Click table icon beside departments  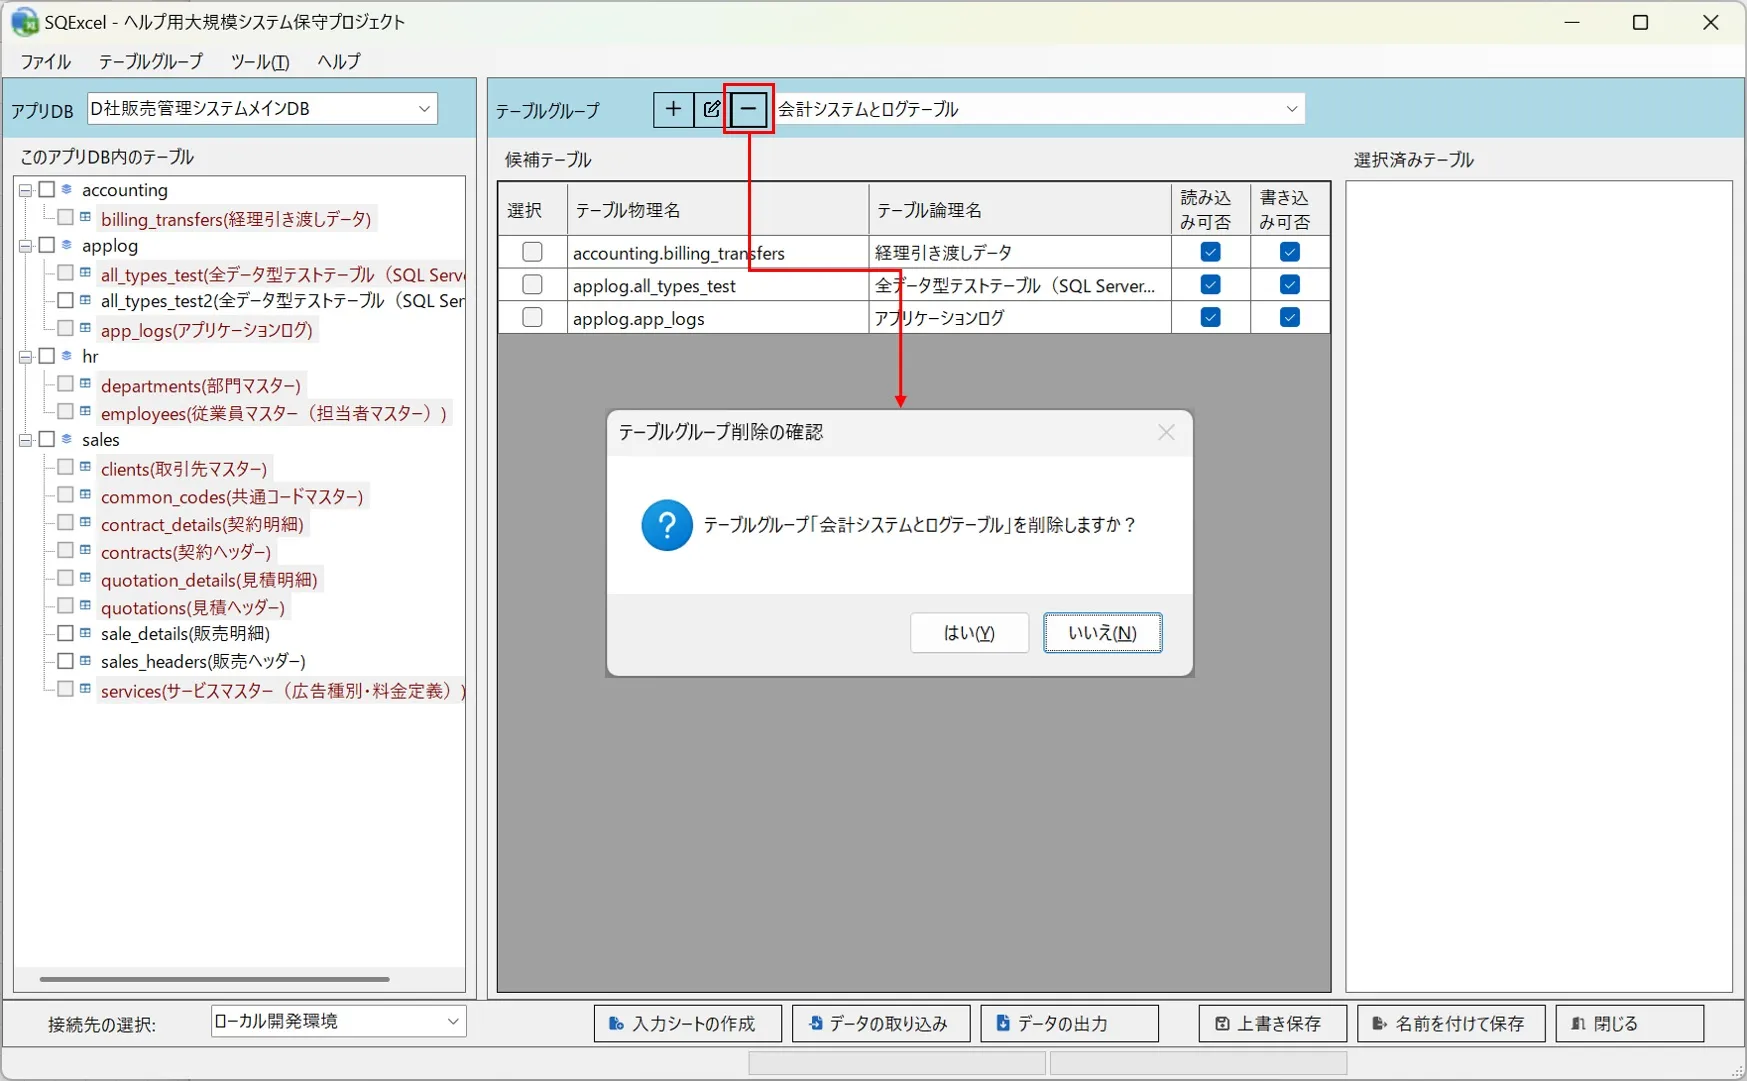[x=86, y=384]
